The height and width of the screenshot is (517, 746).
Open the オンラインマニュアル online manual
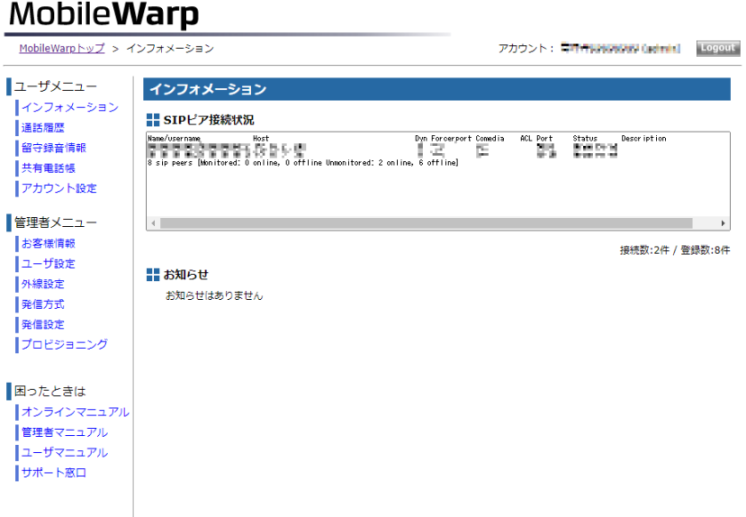click(75, 412)
